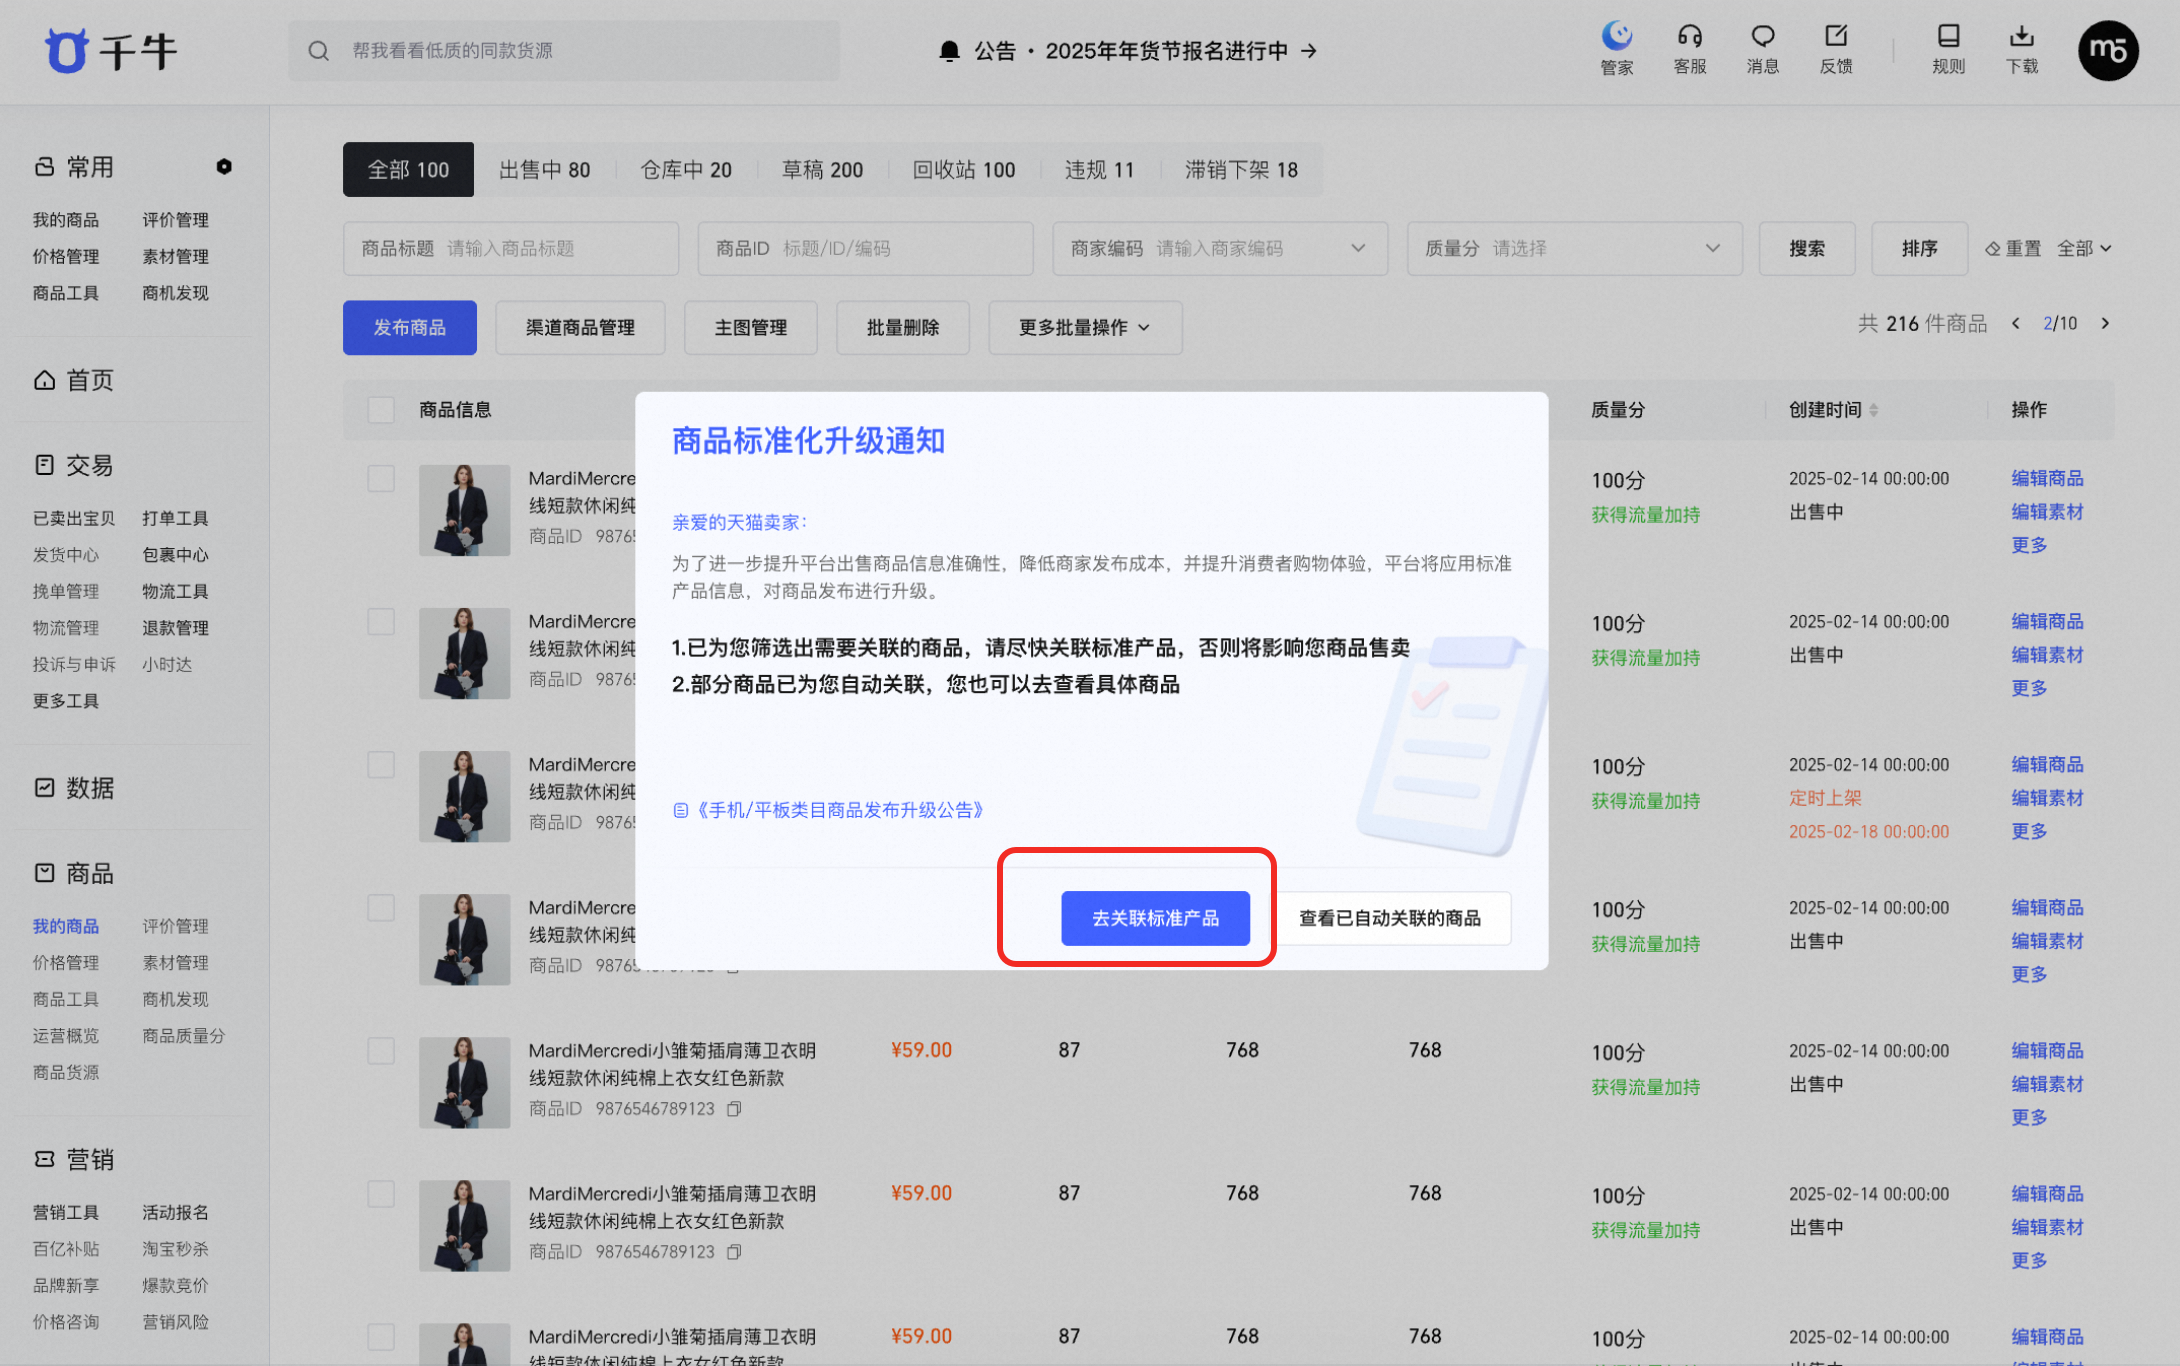2180x1366 pixels.
Task: Open 手机/平板类目商品发布升级公告 link
Action: click(x=839, y=810)
